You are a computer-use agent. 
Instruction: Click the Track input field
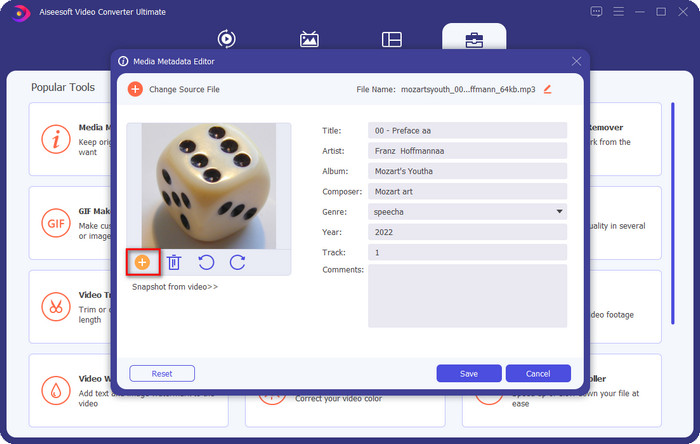tap(467, 253)
